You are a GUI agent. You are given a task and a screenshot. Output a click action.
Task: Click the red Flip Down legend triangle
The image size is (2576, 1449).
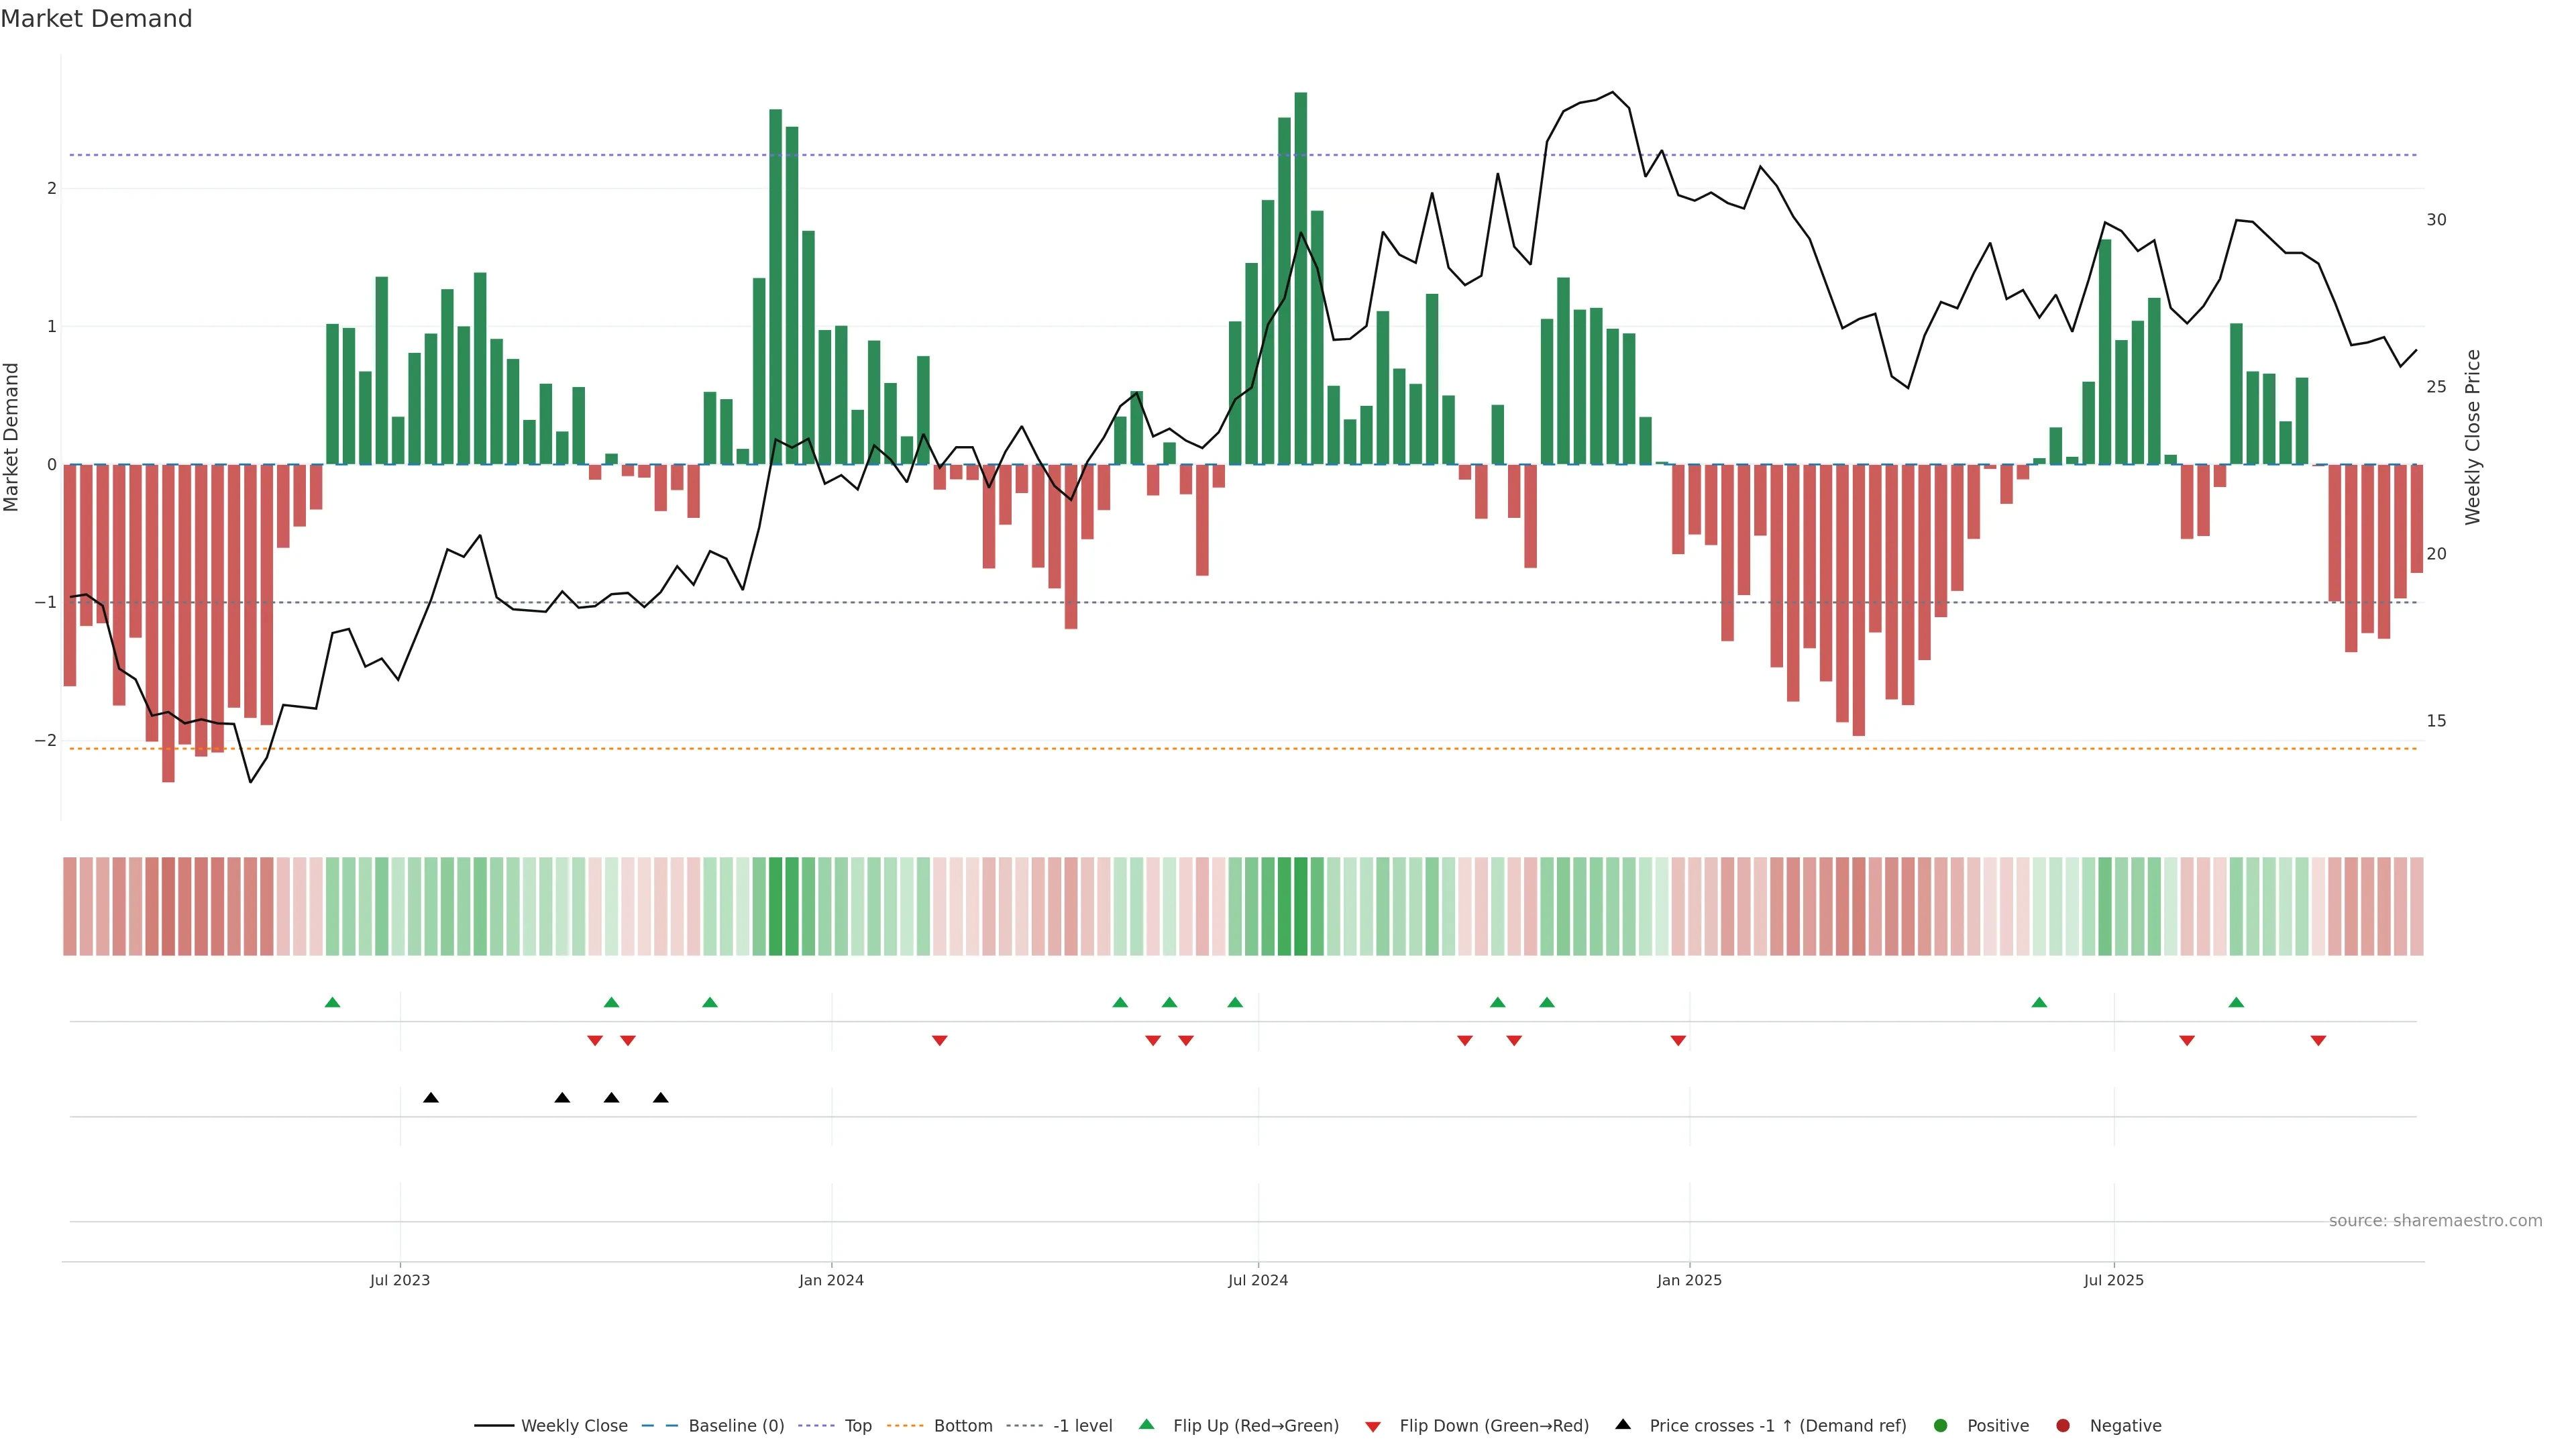pyautogui.click(x=1373, y=1426)
